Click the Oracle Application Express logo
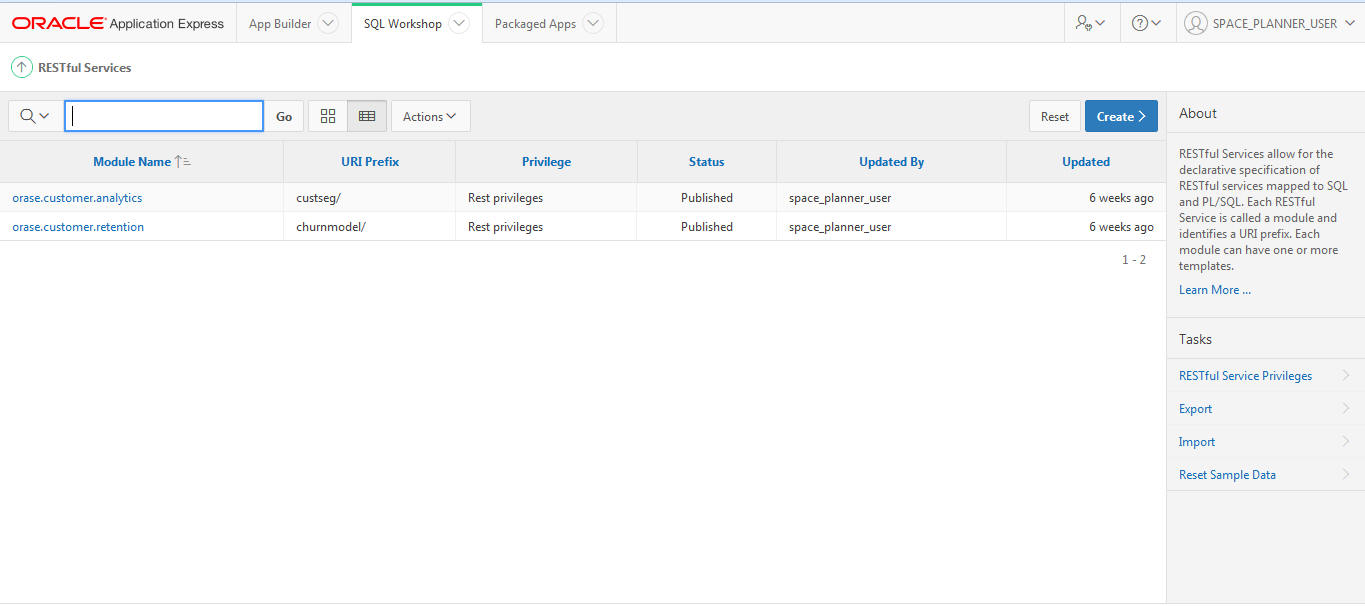The width and height of the screenshot is (1365, 606). coord(118,23)
